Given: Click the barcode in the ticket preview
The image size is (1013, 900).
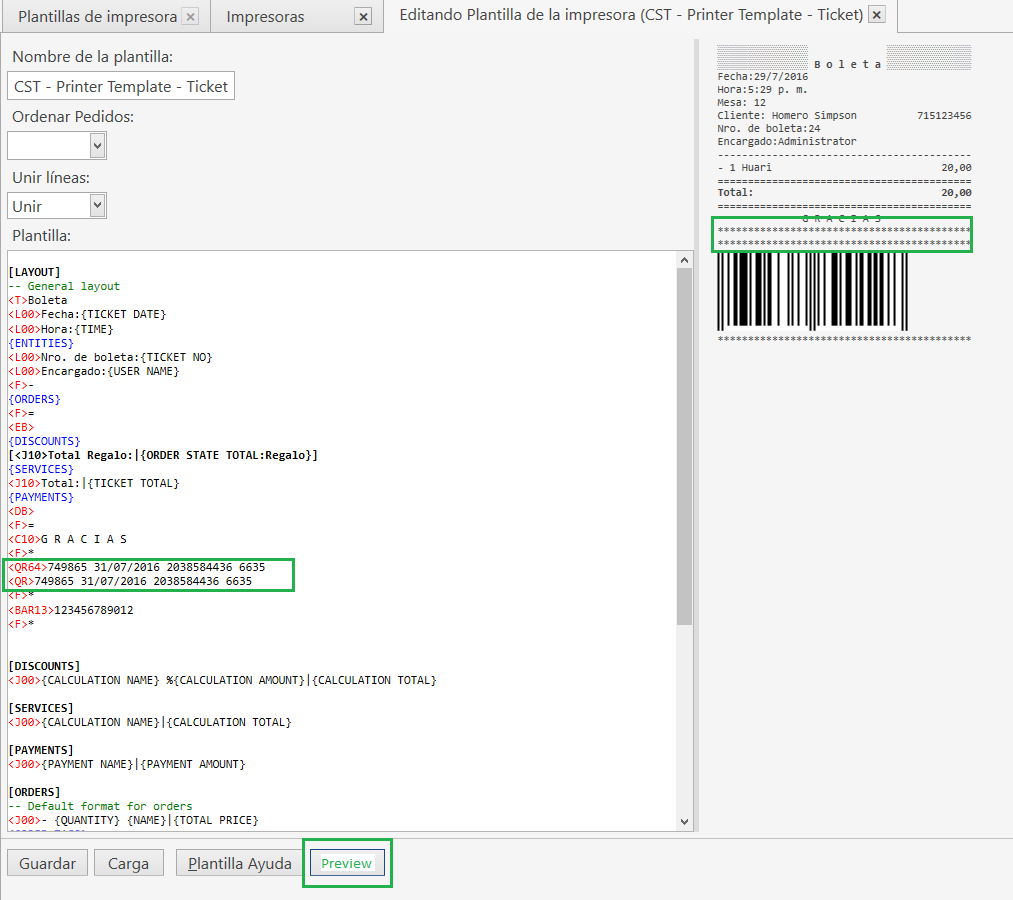Looking at the screenshot, I should click(812, 291).
